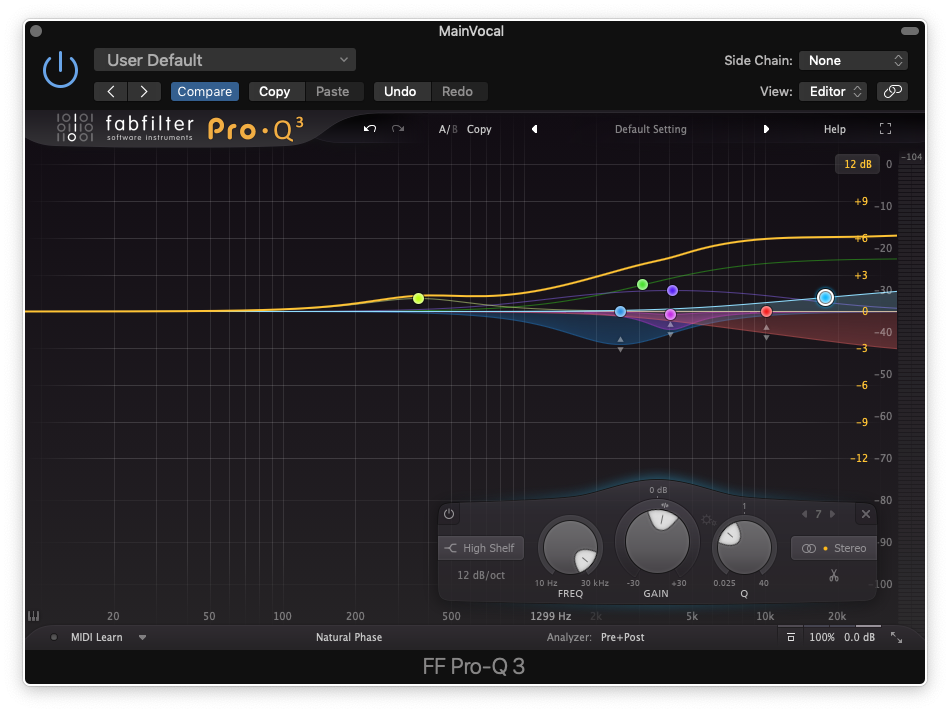
Task: Toggle the A/B state switch
Action: click(448, 129)
